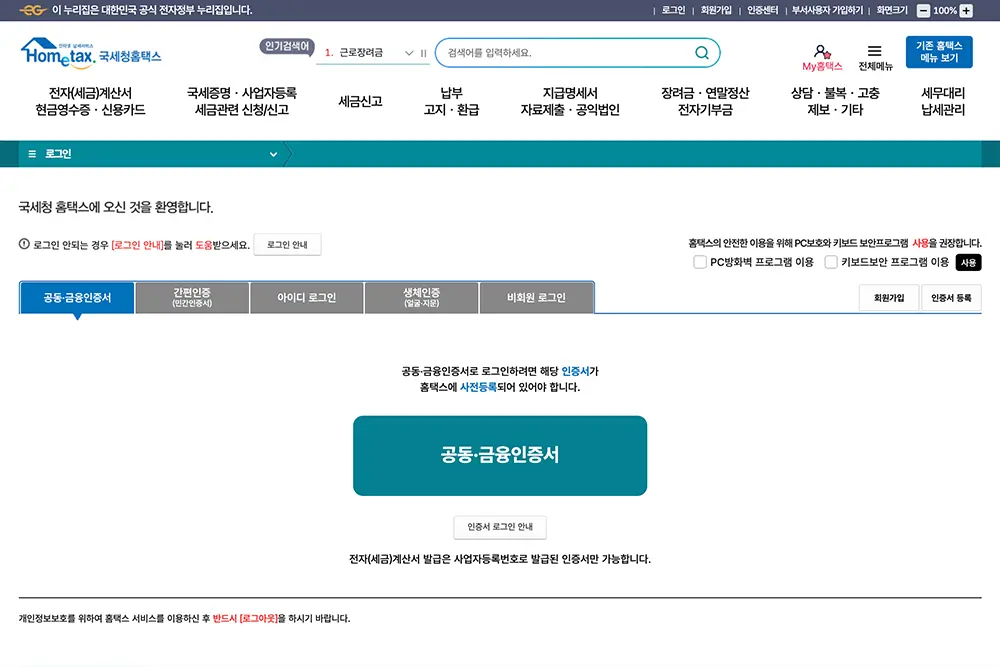This screenshot has height=667, width=1000.
Task: Expand the 근로장려금 popular search dropdown
Action: [408, 52]
